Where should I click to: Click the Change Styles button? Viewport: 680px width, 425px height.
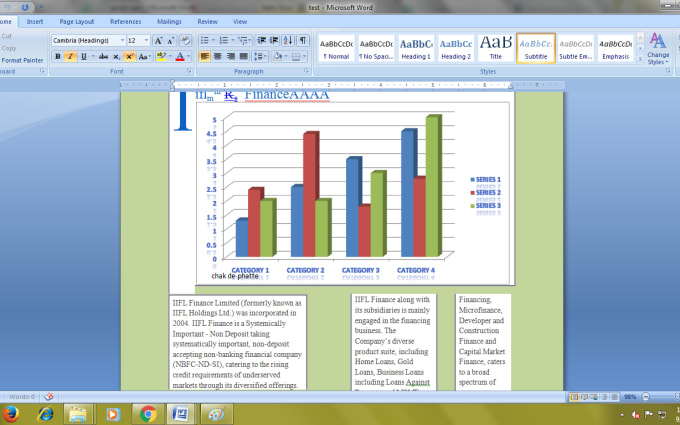tap(658, 49)
